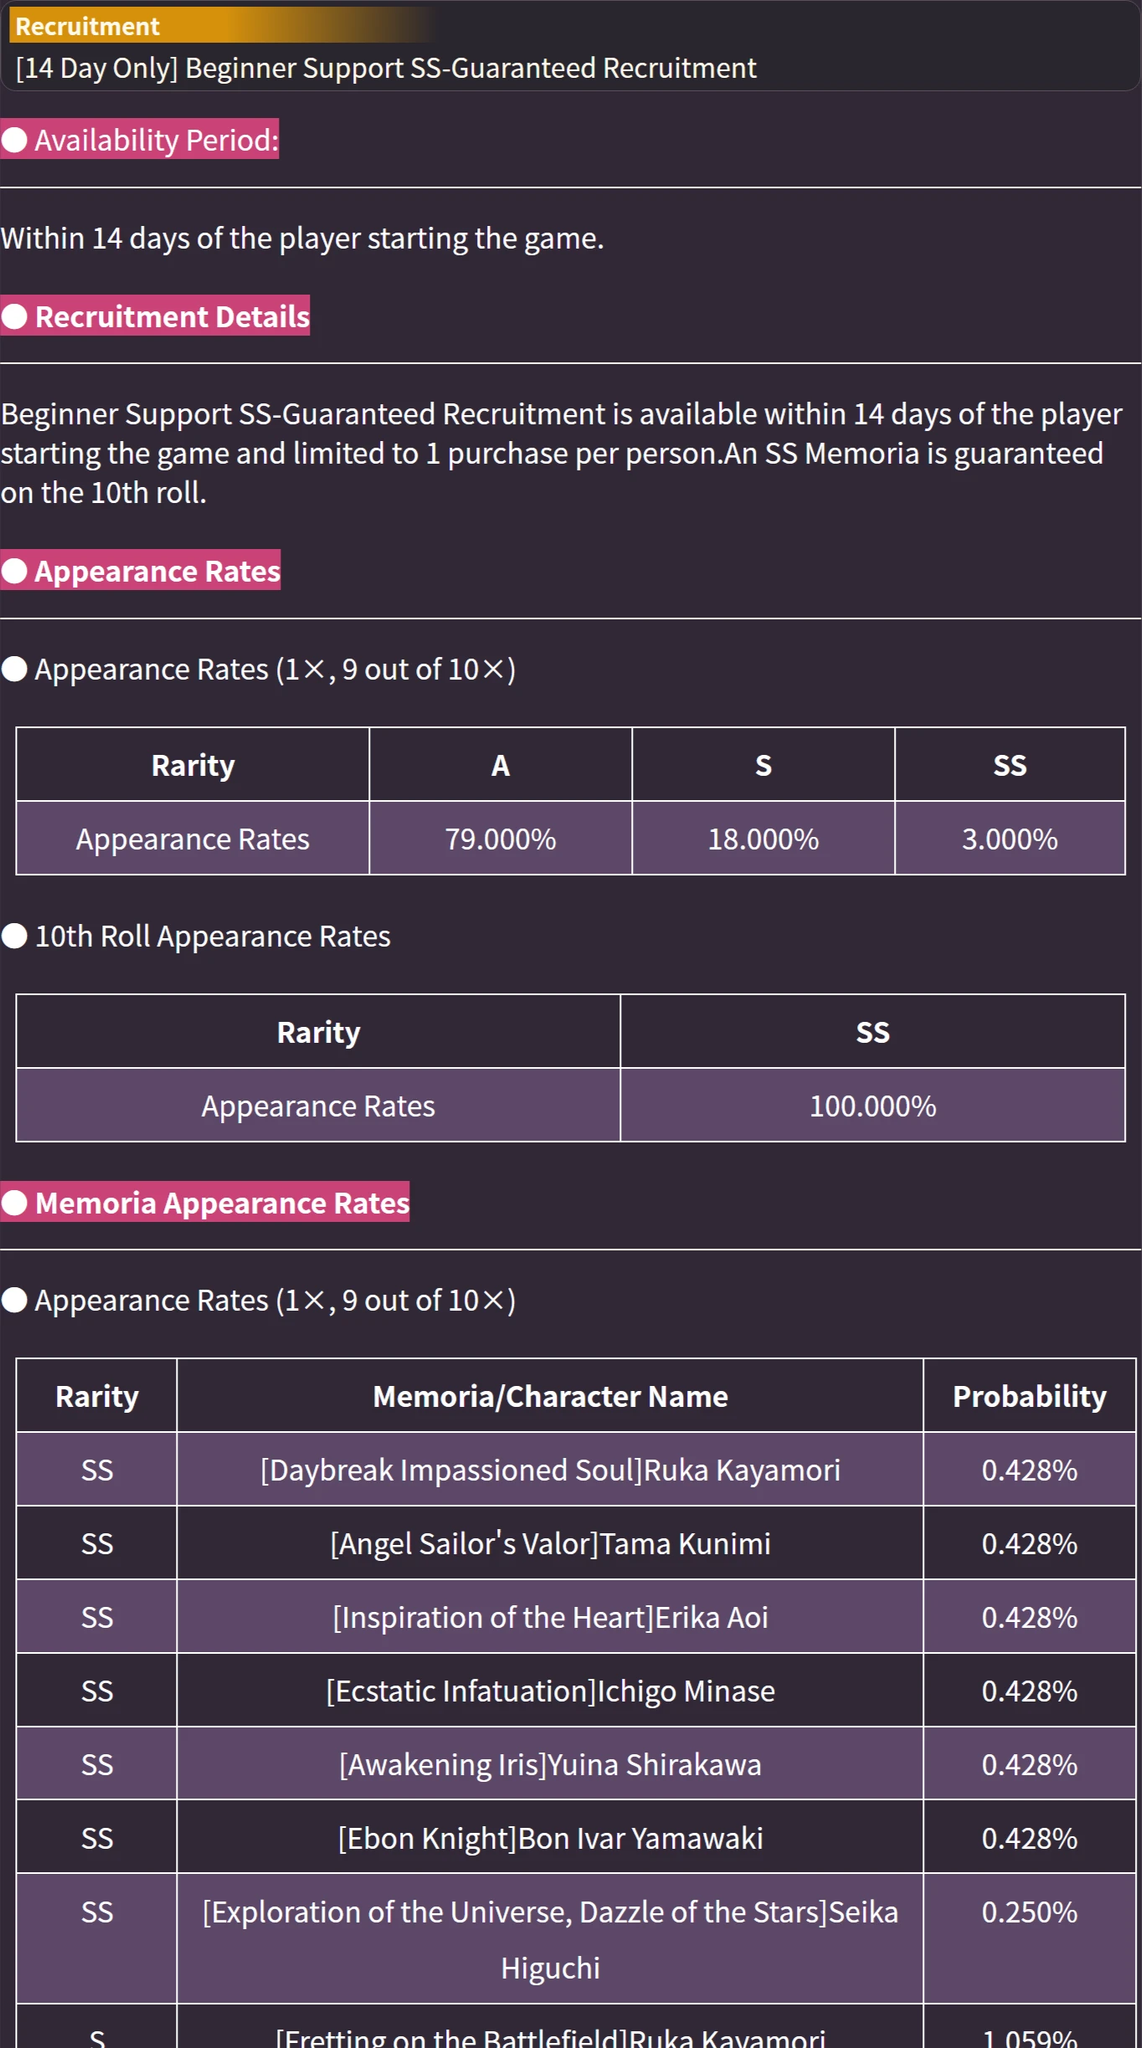
Task: Click the white bullet beside Availability Period
Action: (15, 140)
